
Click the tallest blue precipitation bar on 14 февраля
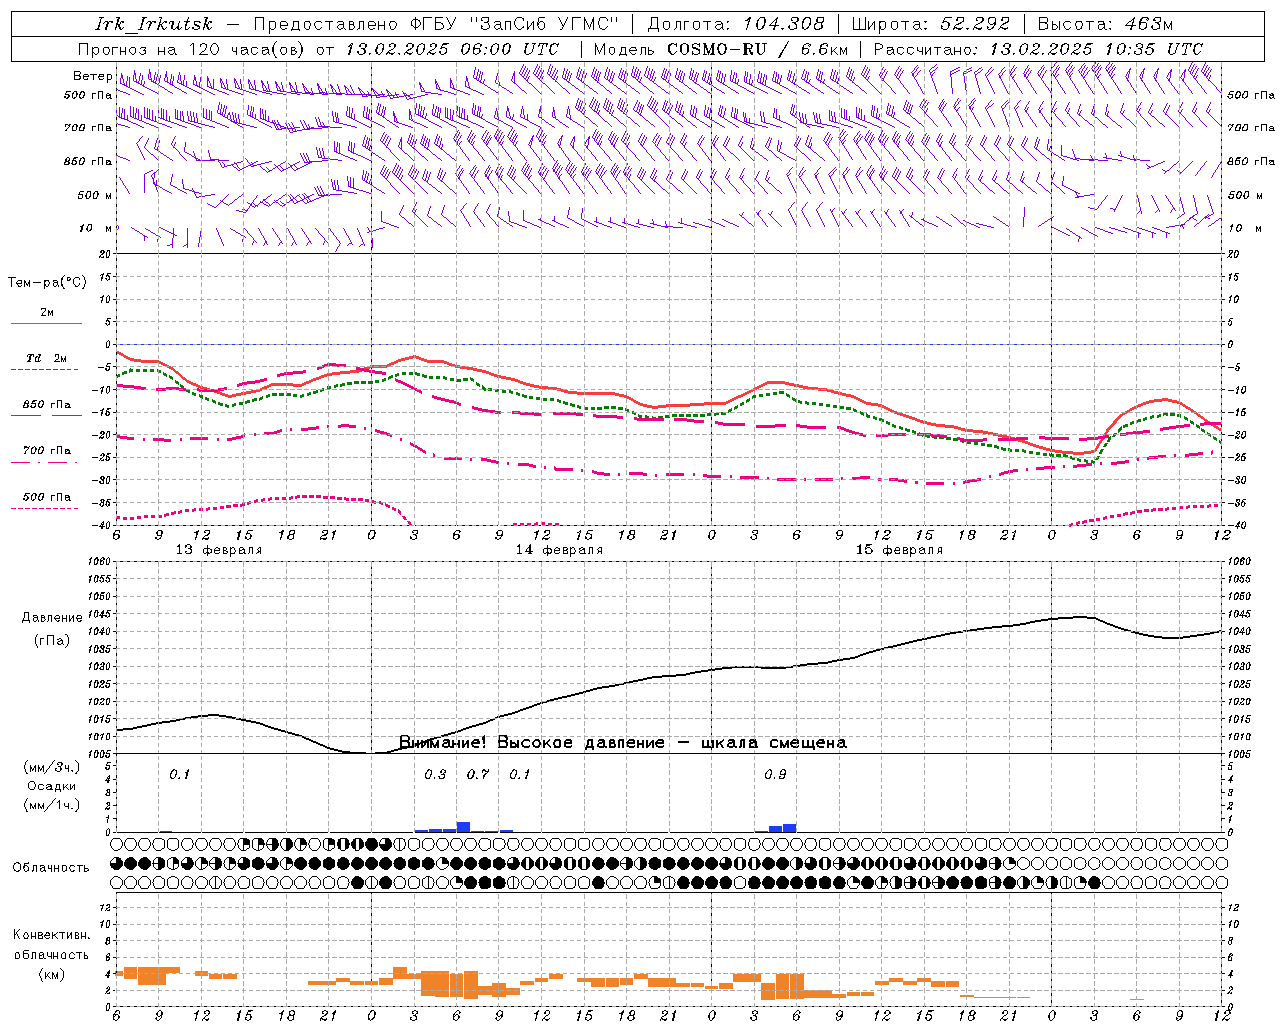coord(464,827)
